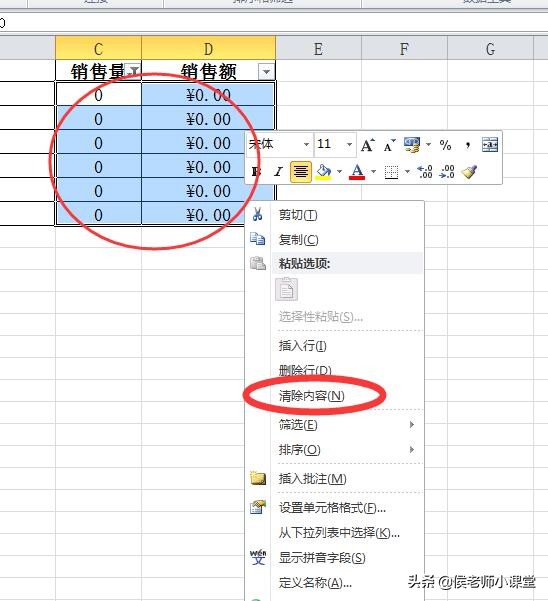Click the borders icon in mini toolbar
548x601 pixels.
tap(391, 172)
